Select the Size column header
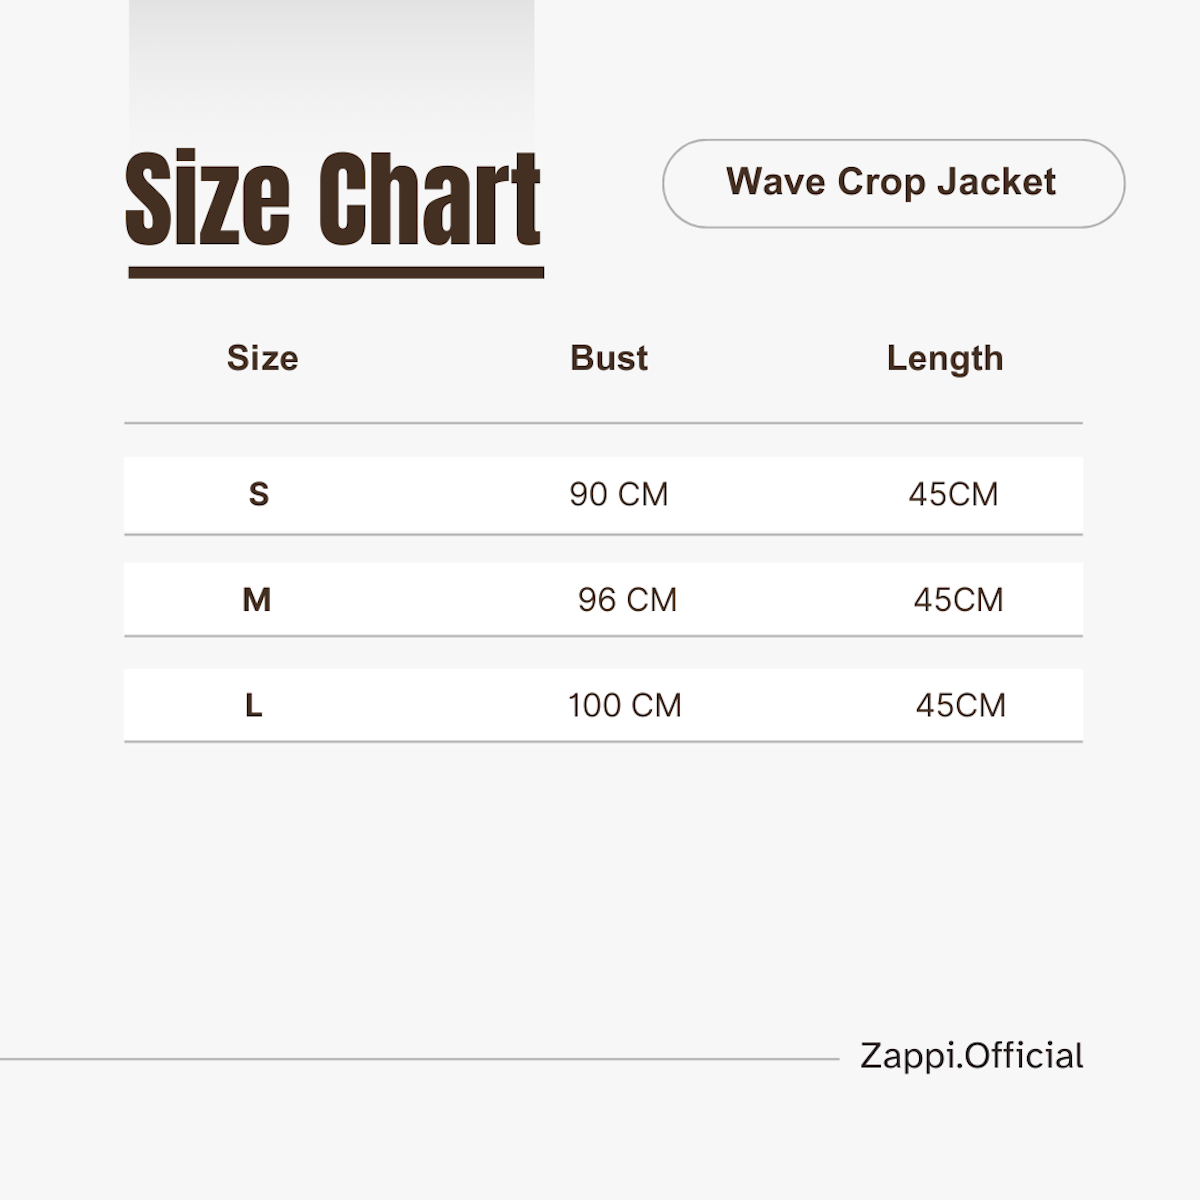The width and height of the screenshot is (1200, 1200). tap(262, 358)
